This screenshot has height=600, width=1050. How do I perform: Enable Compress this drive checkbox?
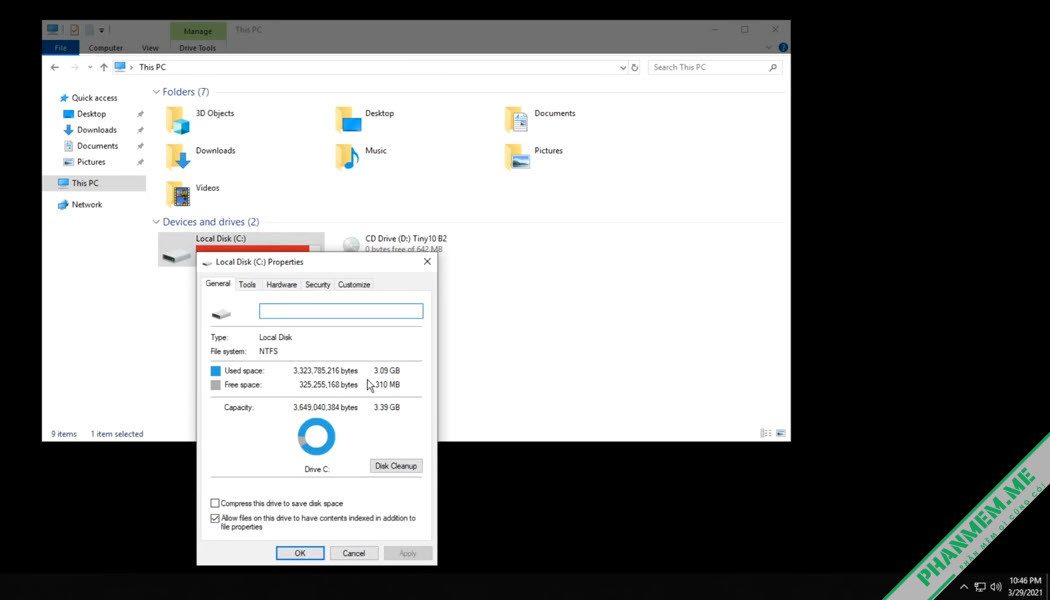[215, 503]
